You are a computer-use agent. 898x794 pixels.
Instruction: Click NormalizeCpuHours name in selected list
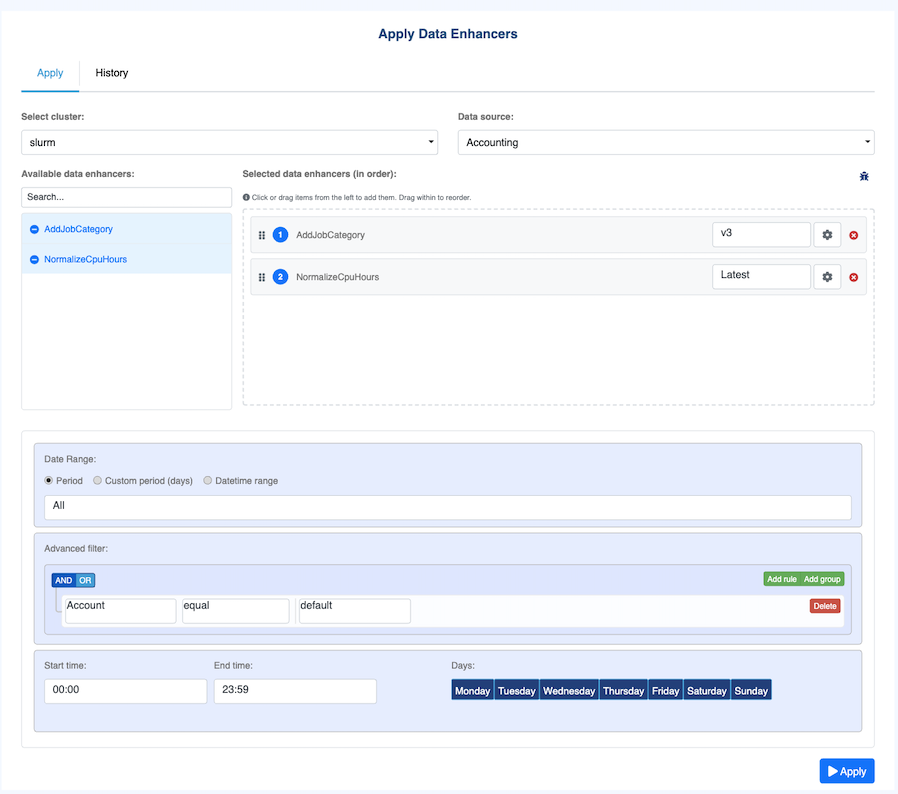point(337,277)
